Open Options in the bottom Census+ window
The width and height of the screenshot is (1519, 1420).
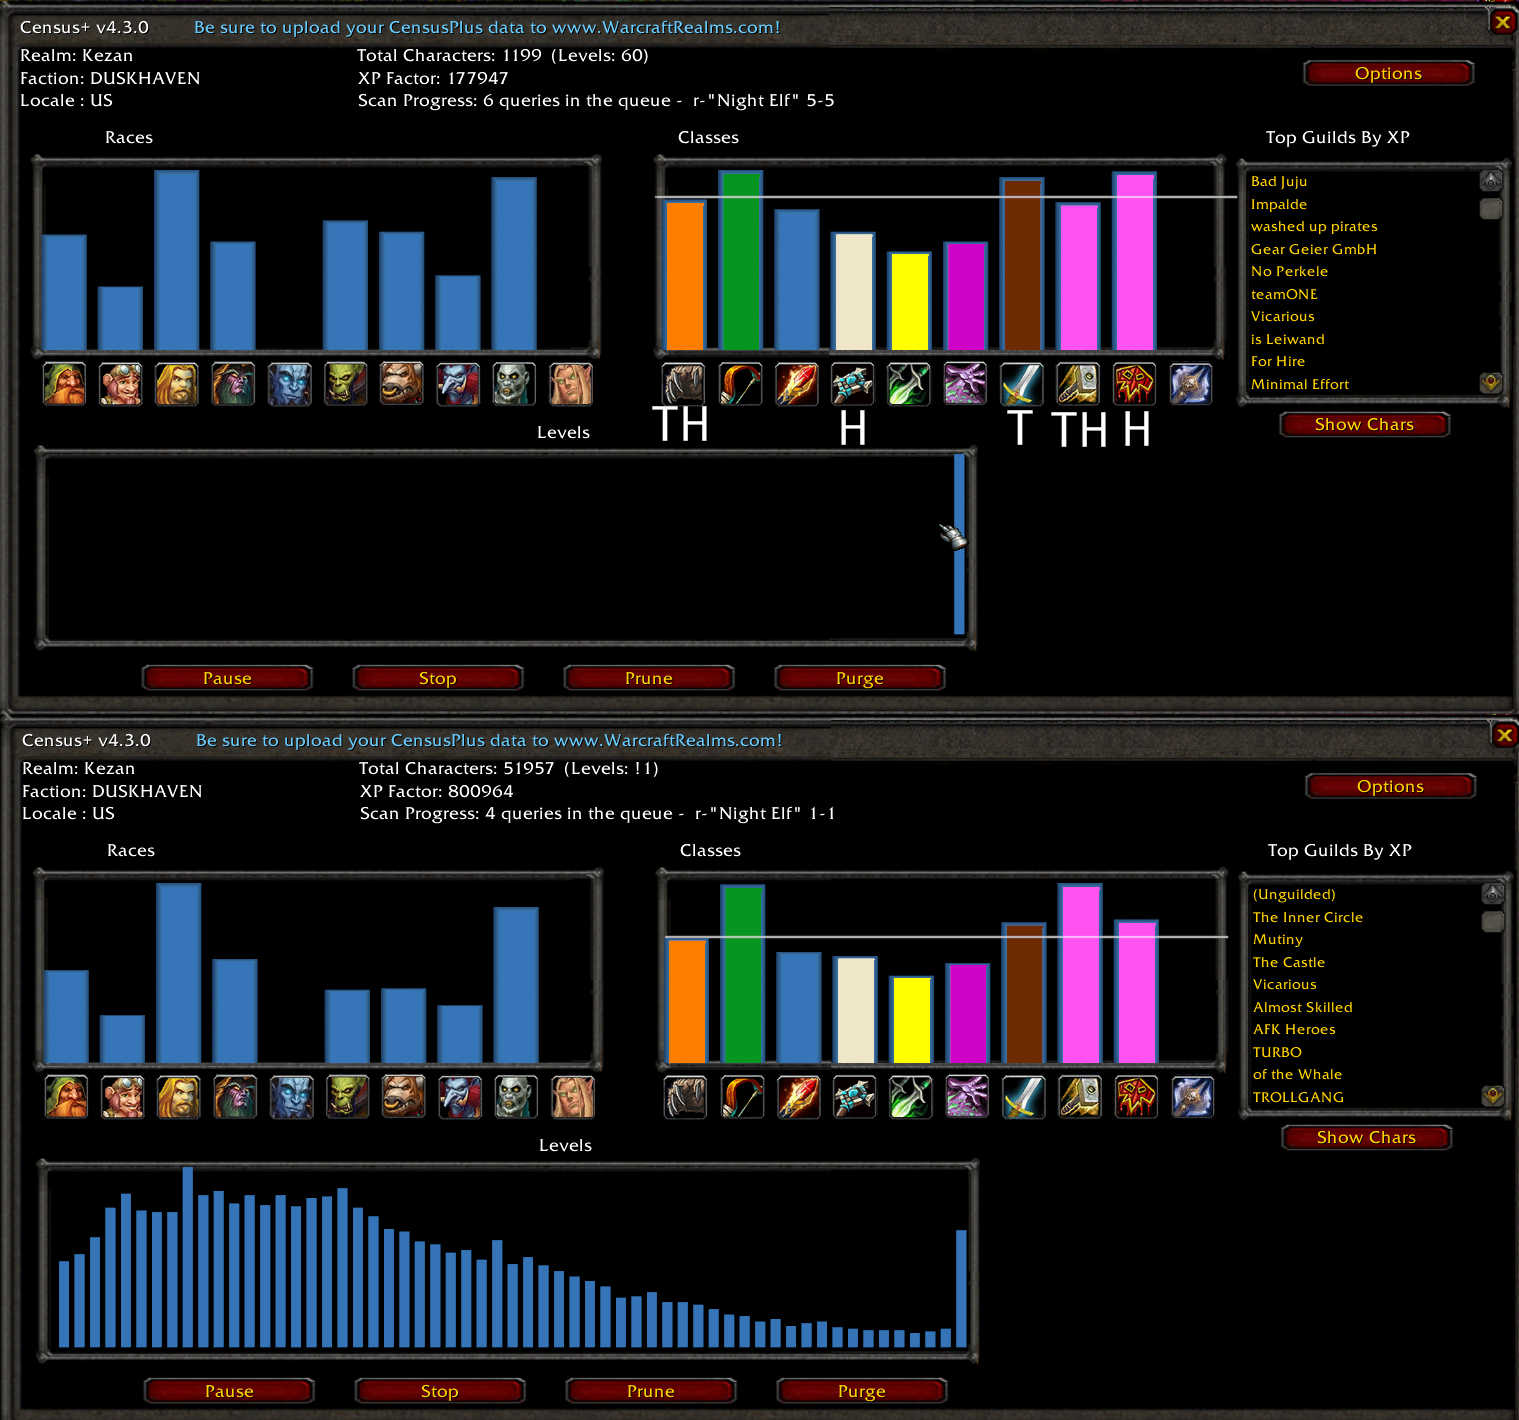[x=1390, y=786]
